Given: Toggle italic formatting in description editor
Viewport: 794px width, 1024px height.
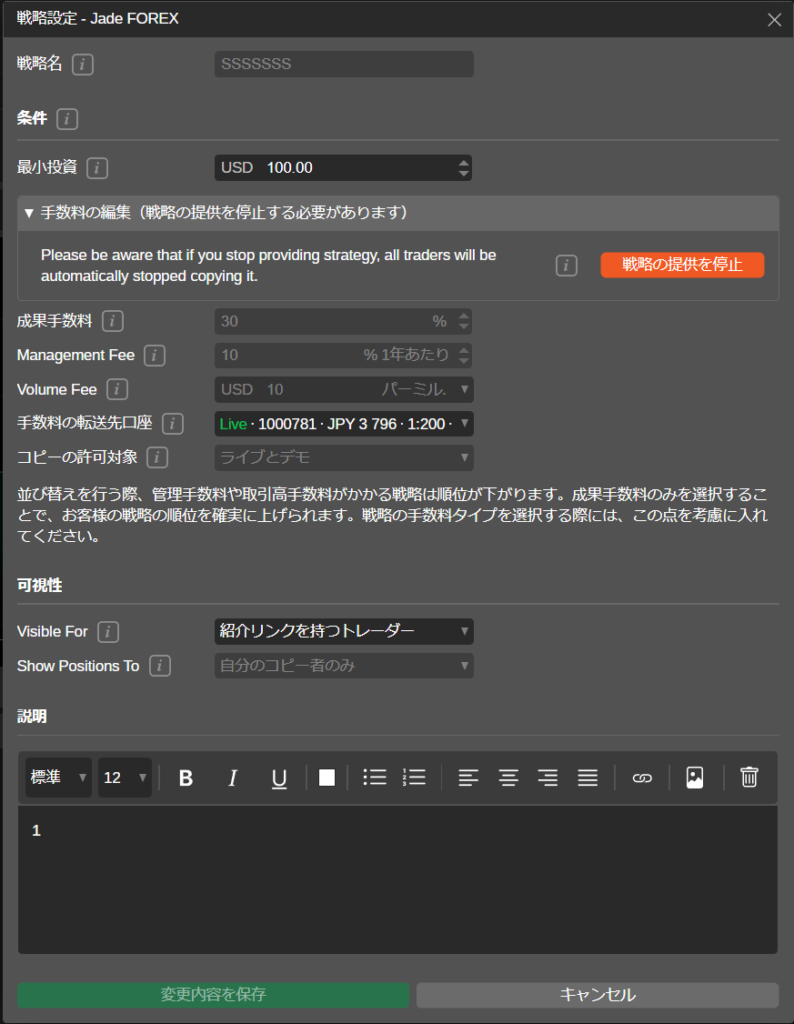Looking at the screenshot, I should coord(233,778).
